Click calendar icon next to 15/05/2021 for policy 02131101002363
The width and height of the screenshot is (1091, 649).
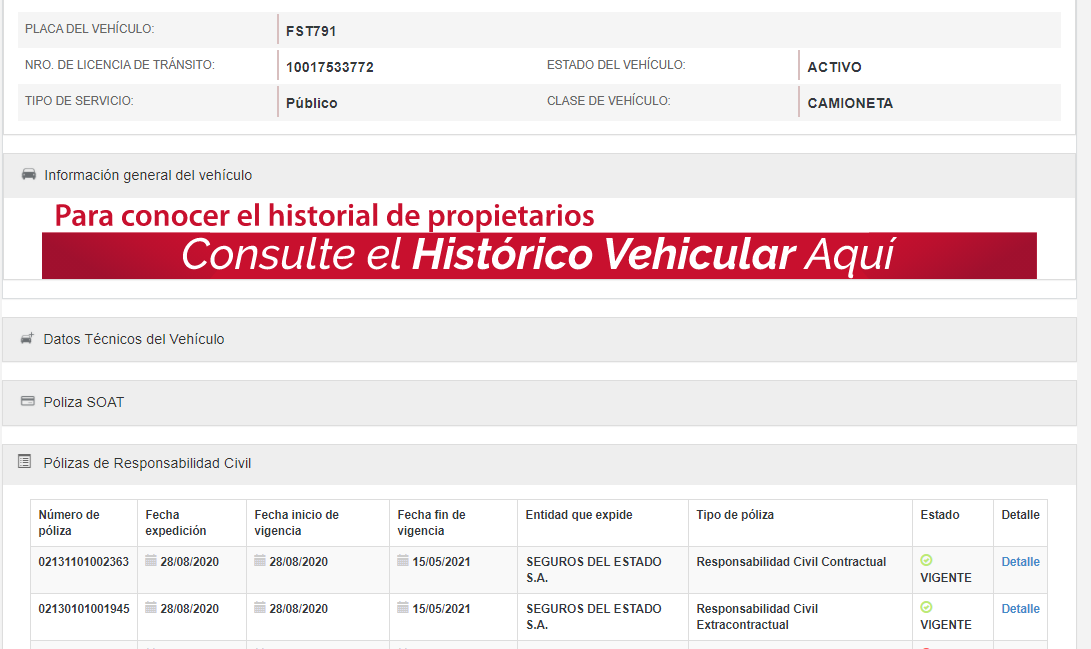403,561
